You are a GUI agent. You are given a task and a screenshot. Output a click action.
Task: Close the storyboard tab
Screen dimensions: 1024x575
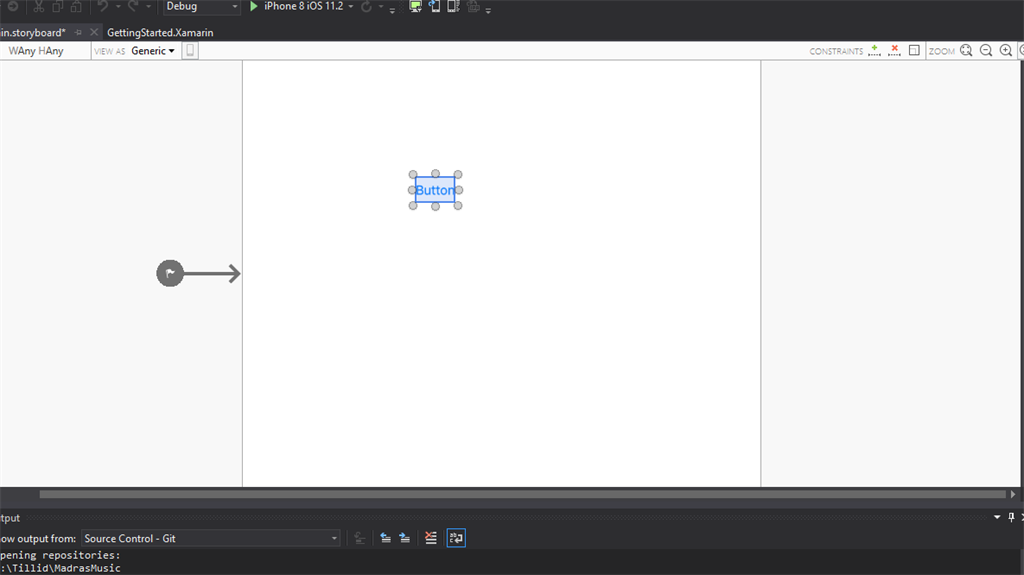pyautogui.click(x=94, y=32)
